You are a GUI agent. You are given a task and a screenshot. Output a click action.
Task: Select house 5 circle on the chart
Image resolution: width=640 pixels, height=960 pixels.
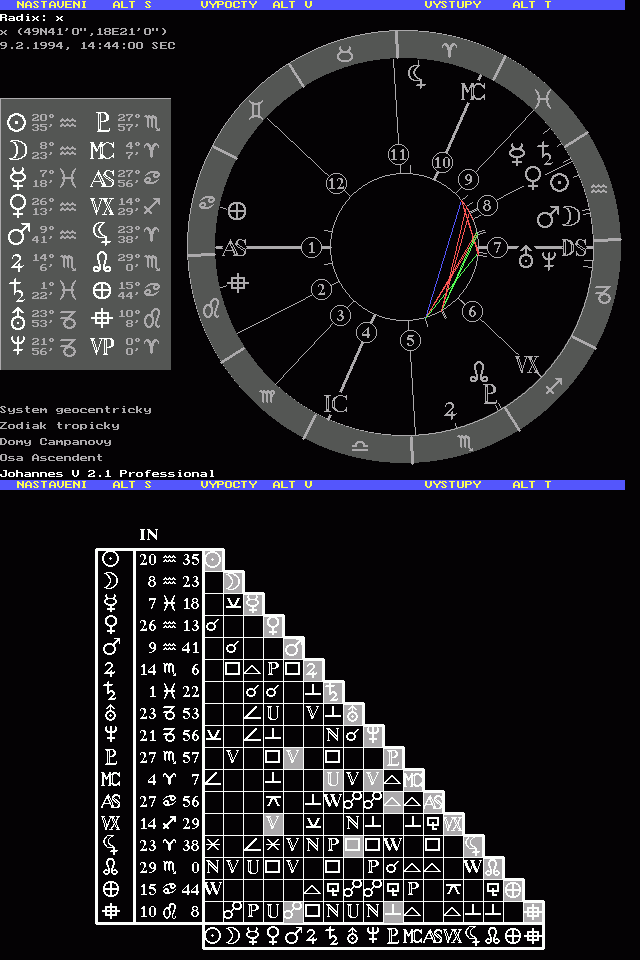(409, 340)
